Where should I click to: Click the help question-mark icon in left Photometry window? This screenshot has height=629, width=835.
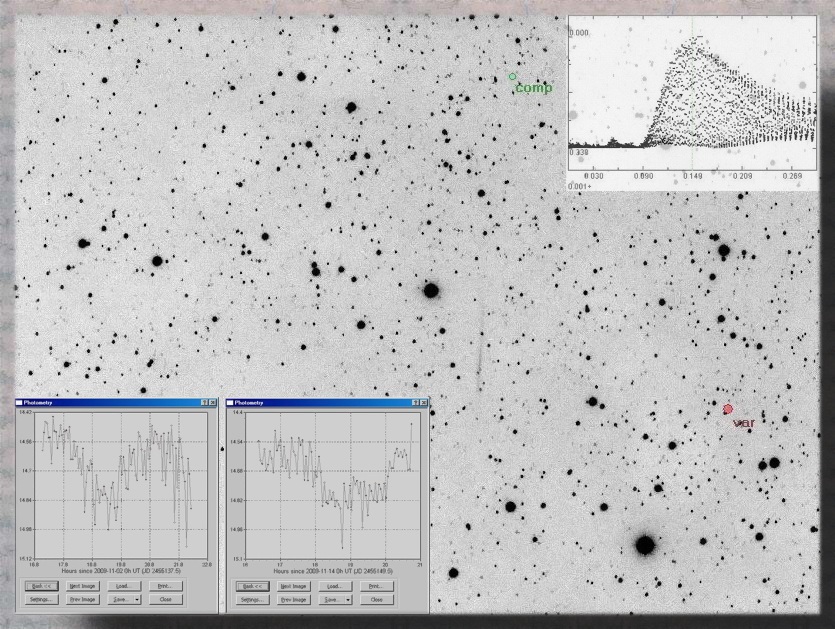(204, 402)
